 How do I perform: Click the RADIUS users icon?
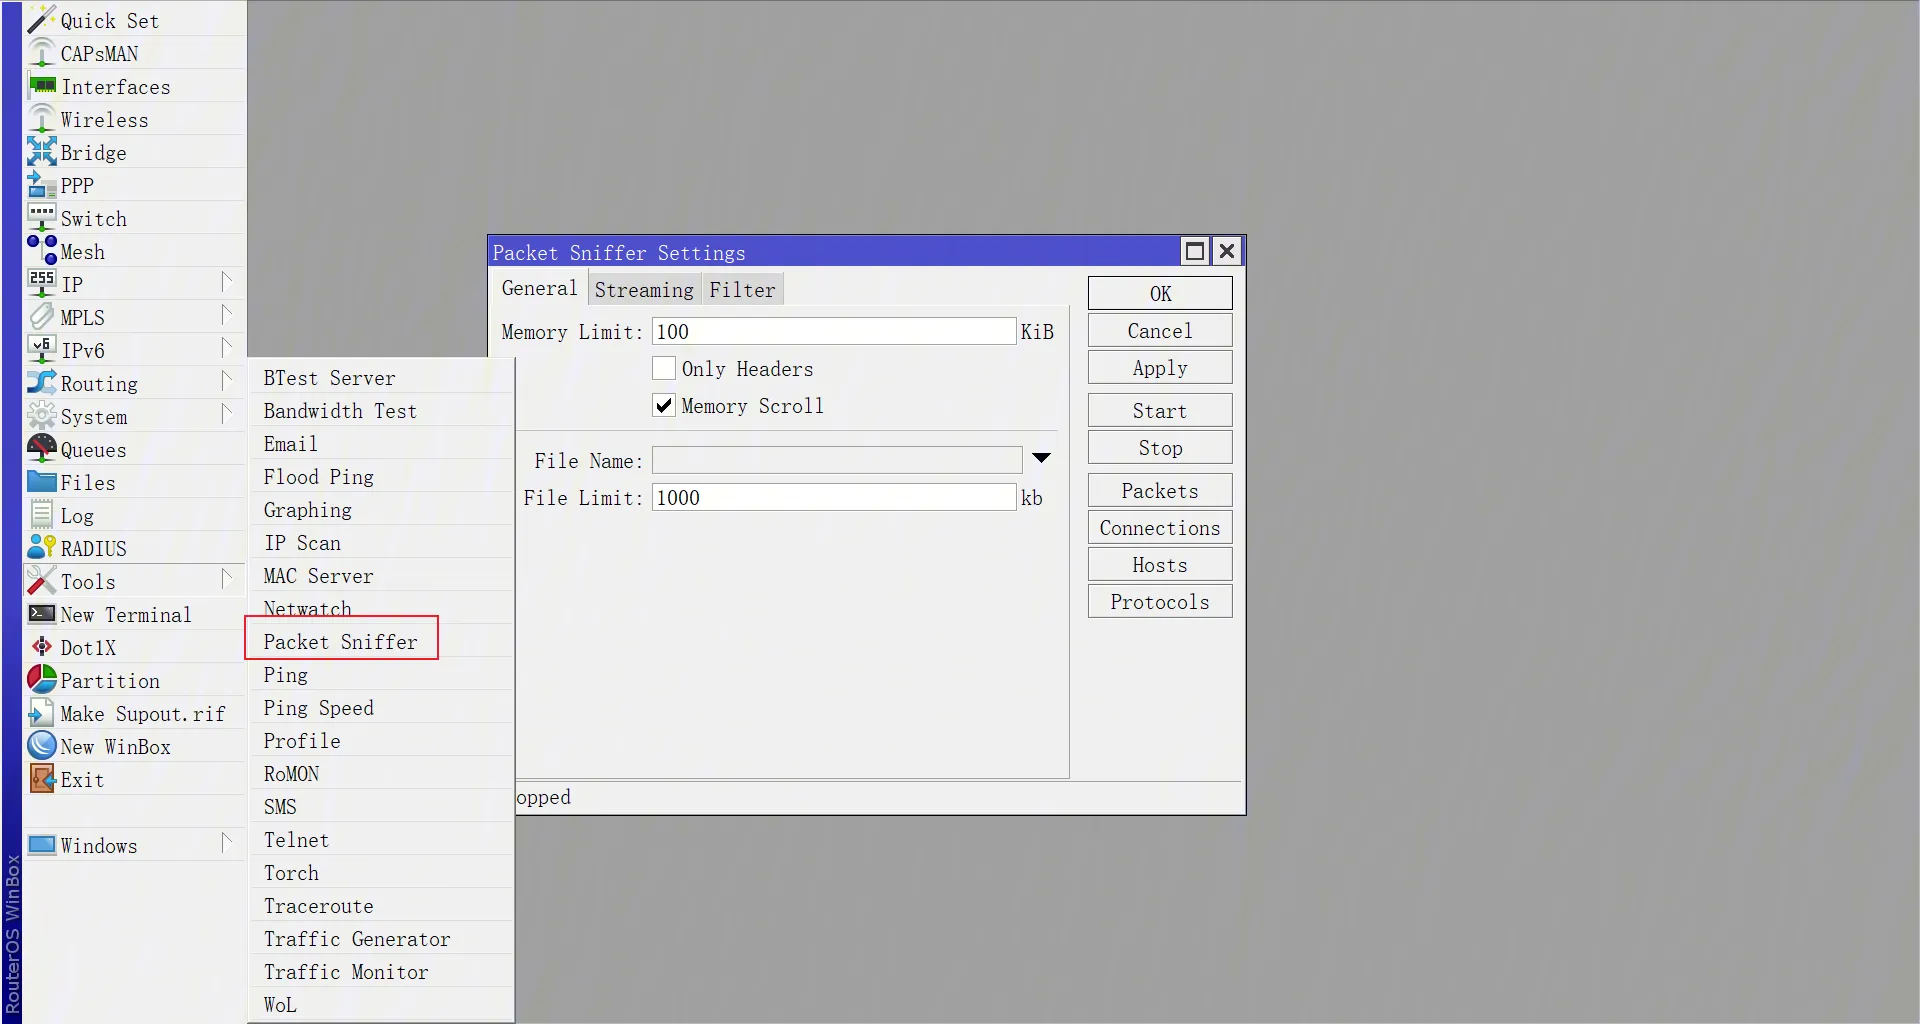[41, 548]
